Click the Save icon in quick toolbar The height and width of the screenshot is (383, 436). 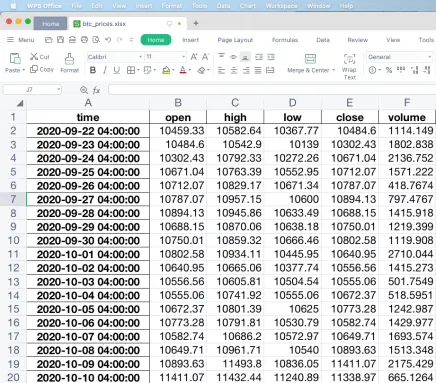[x=60, y=40]
